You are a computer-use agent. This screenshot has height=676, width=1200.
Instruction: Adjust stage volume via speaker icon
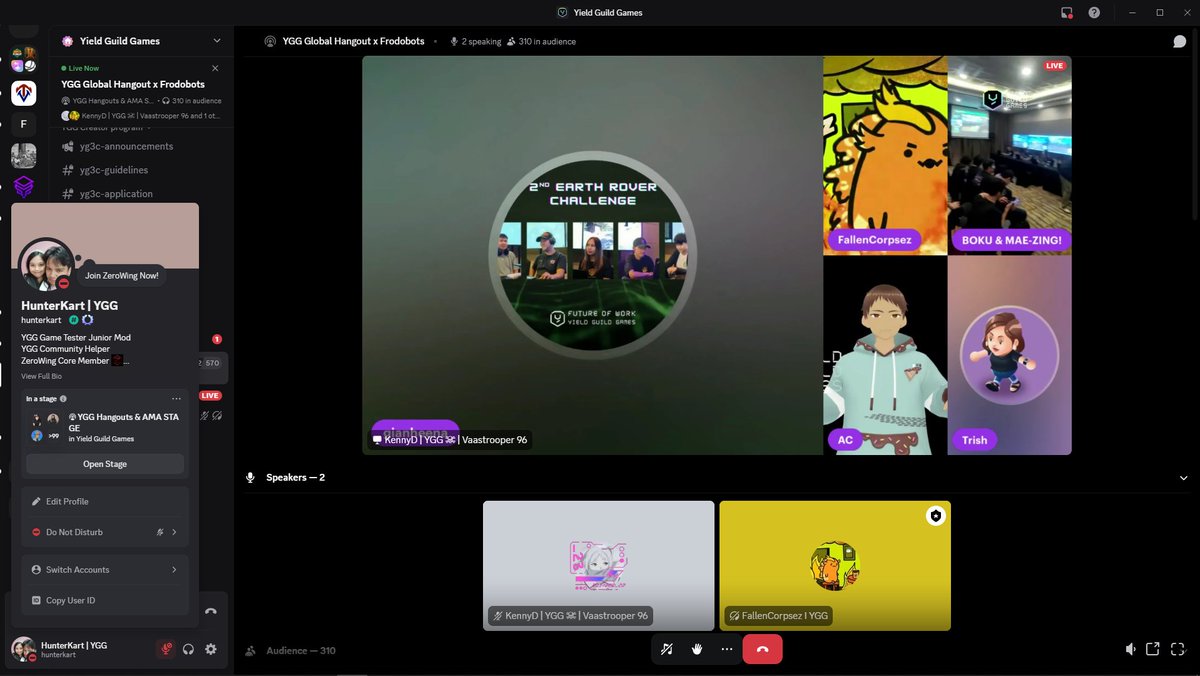click(x=1130, y=649)
